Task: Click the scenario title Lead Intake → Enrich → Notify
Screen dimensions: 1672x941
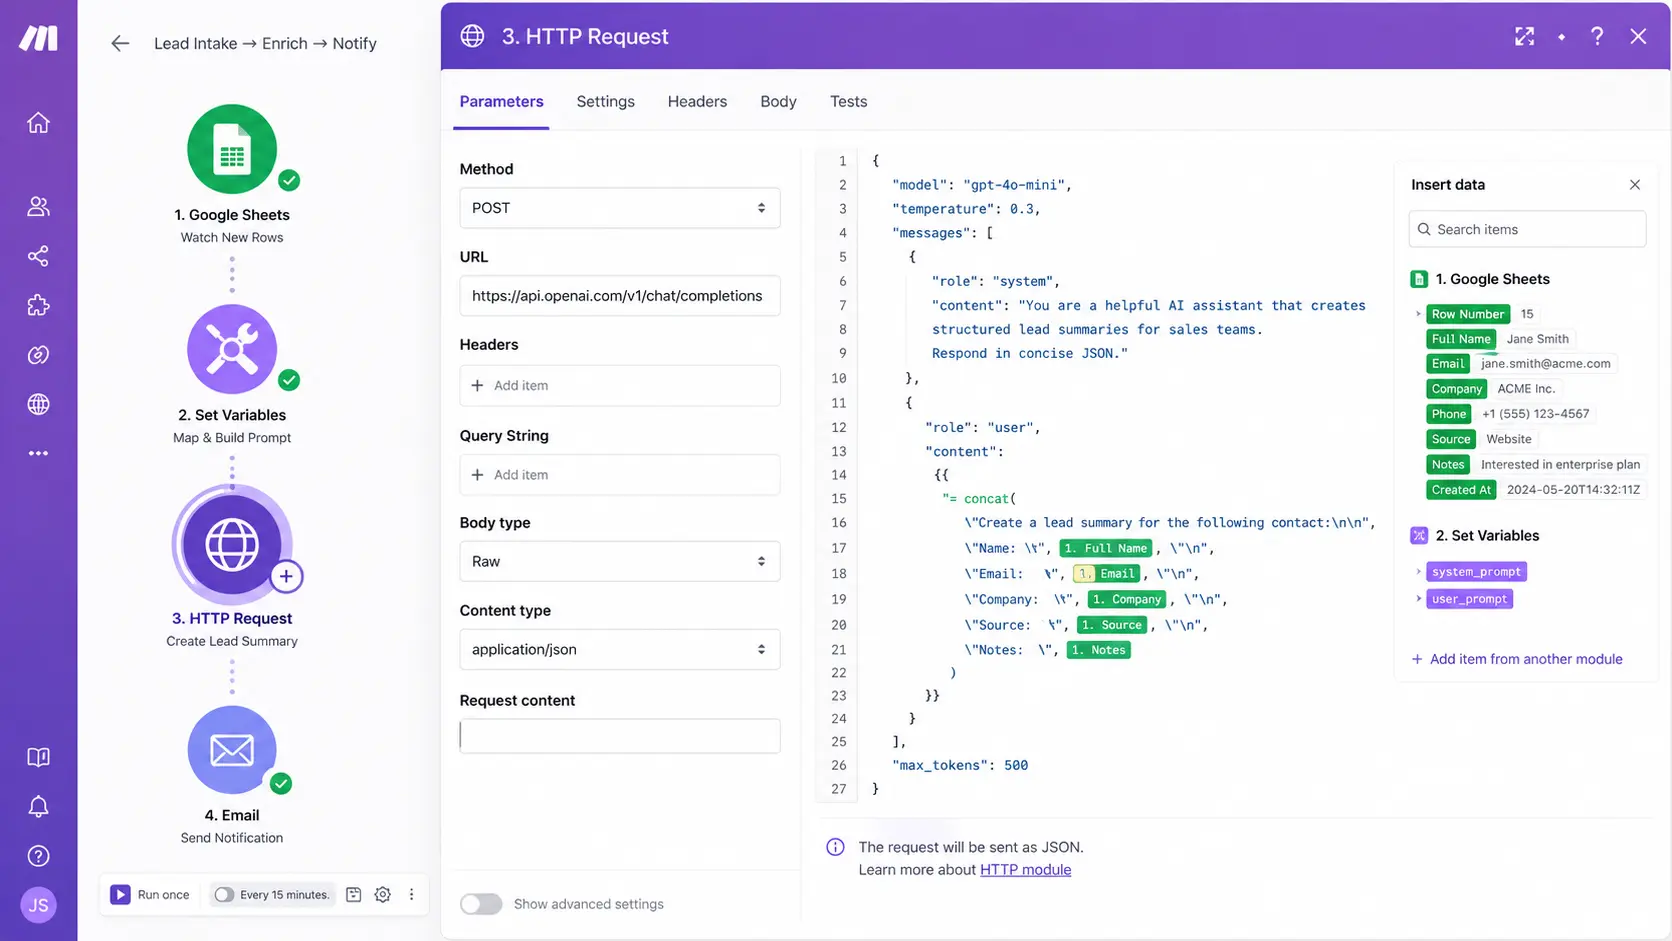Action: coord(265,43)
